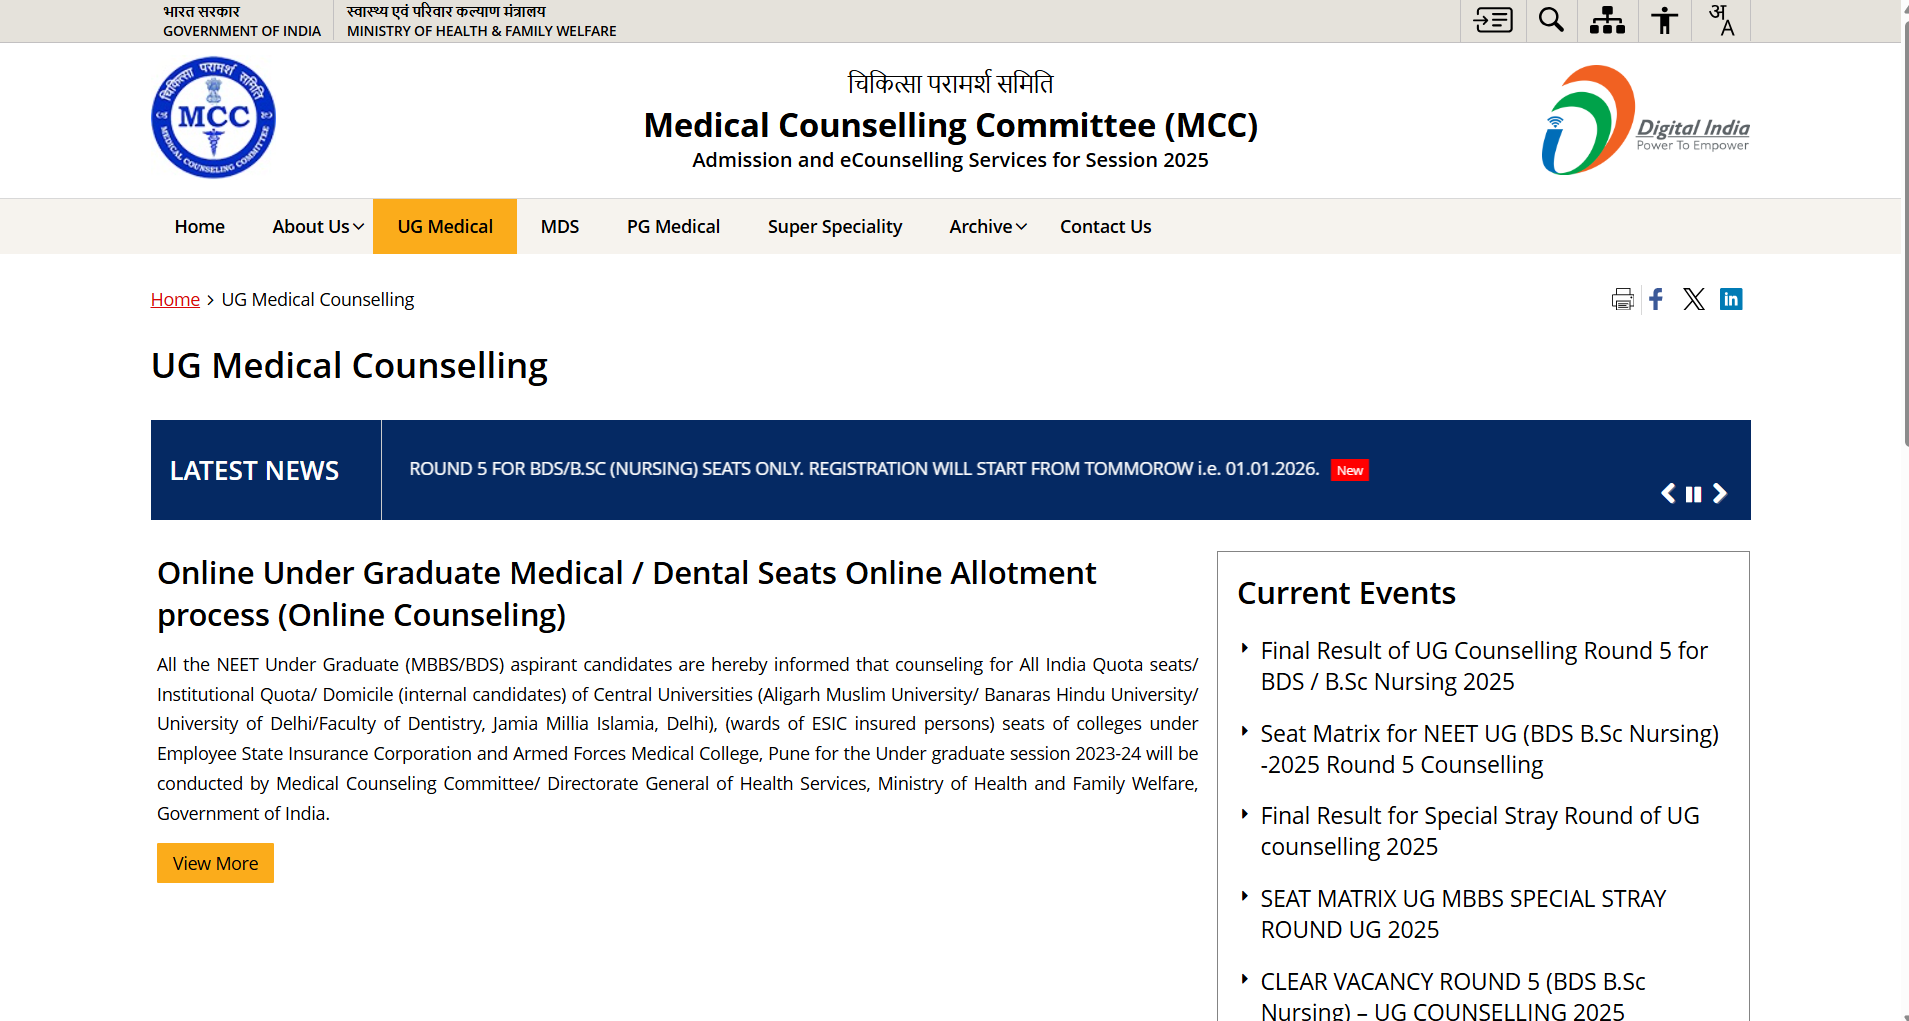Click the skip to main content icon
This screenshot has height=1021, width=1909.
point(1493,20)
